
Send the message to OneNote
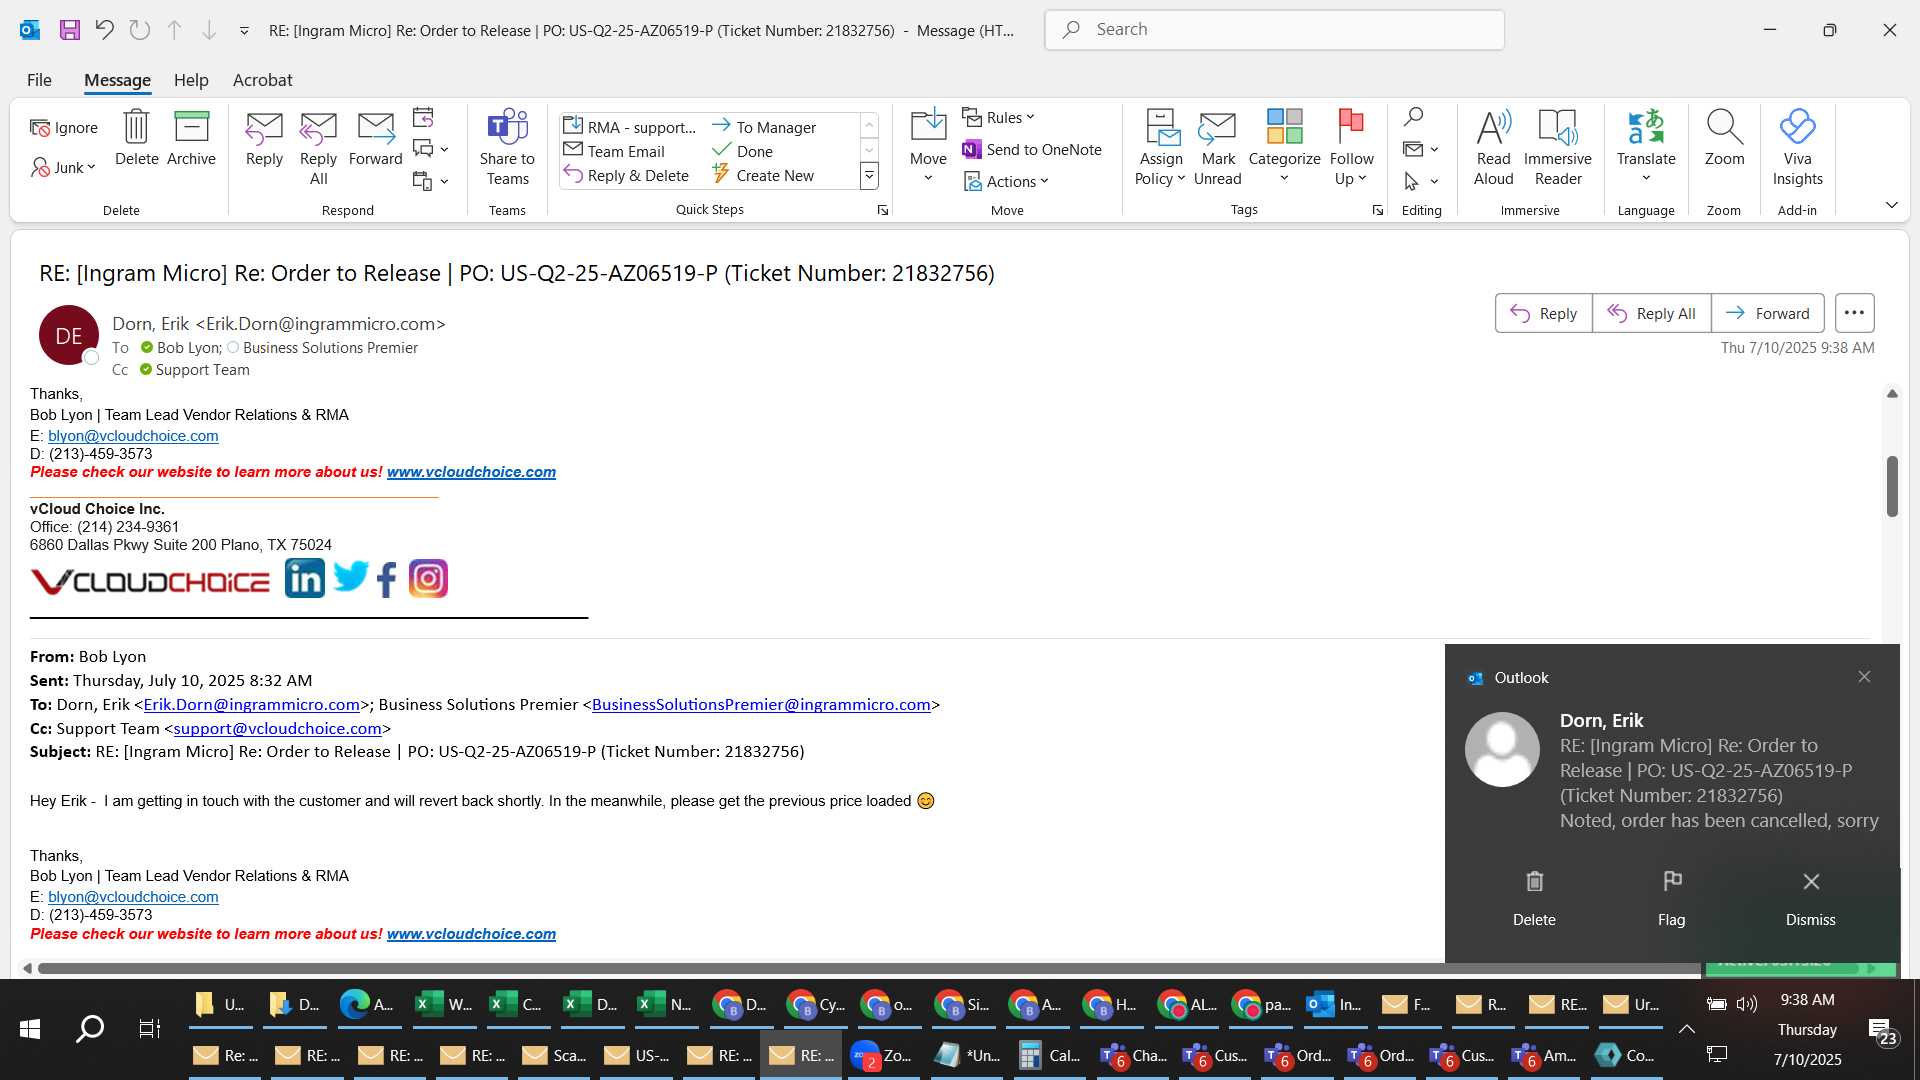coord(1032,149)
